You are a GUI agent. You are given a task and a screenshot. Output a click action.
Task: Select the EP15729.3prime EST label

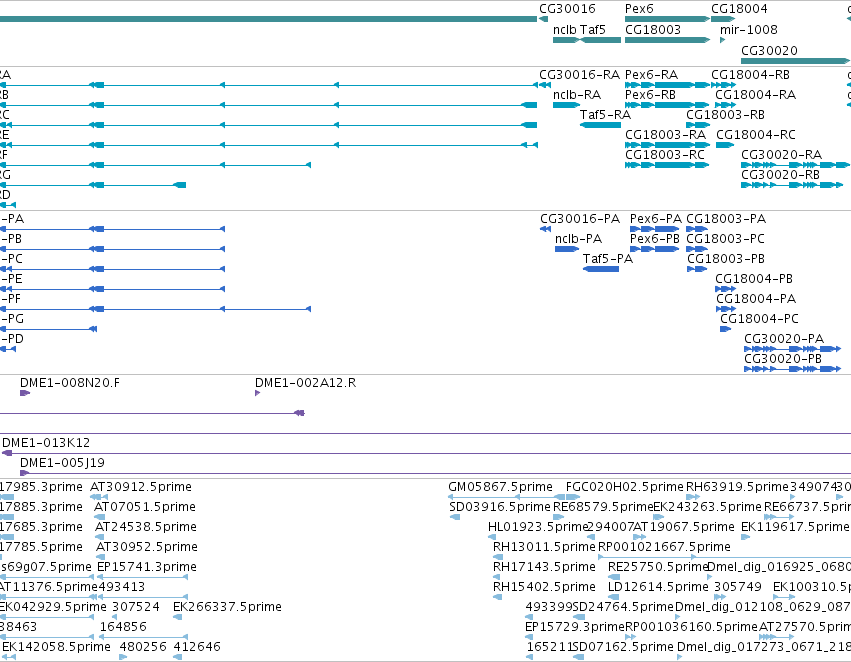point(575,627)
